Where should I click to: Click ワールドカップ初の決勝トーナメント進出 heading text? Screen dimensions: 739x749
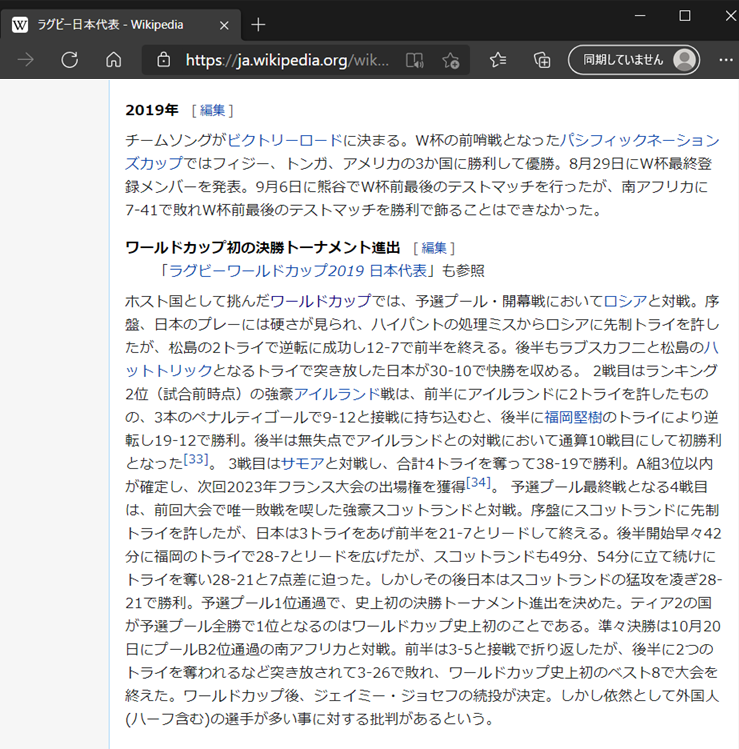pyautogui.click(x=262, y=247)
